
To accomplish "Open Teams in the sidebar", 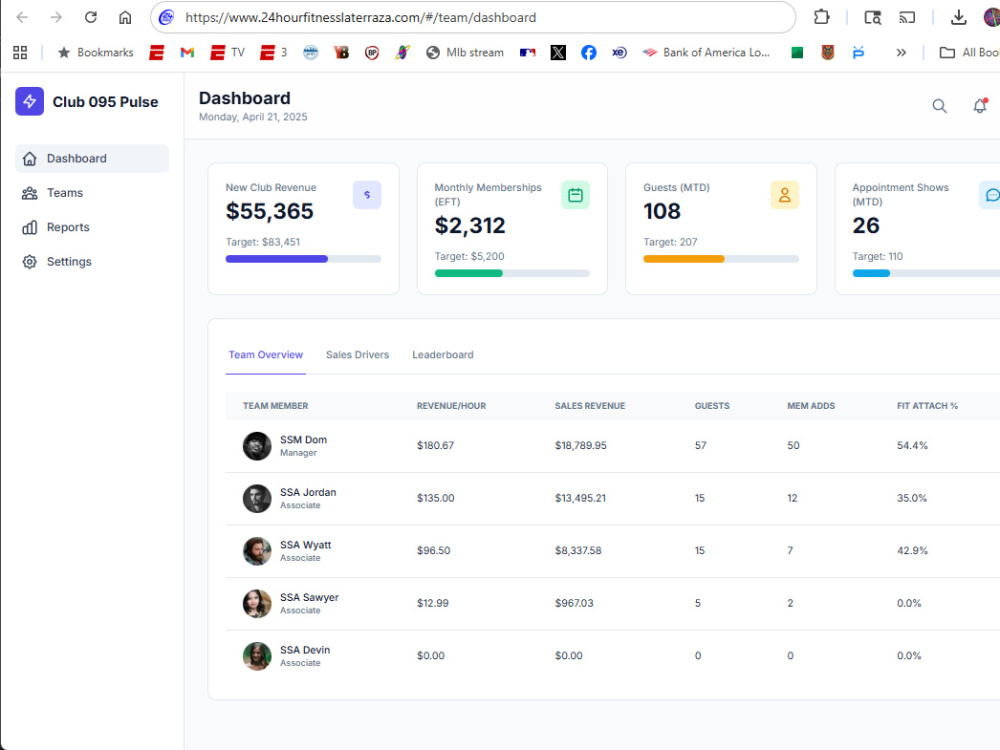I will [92, 193].
